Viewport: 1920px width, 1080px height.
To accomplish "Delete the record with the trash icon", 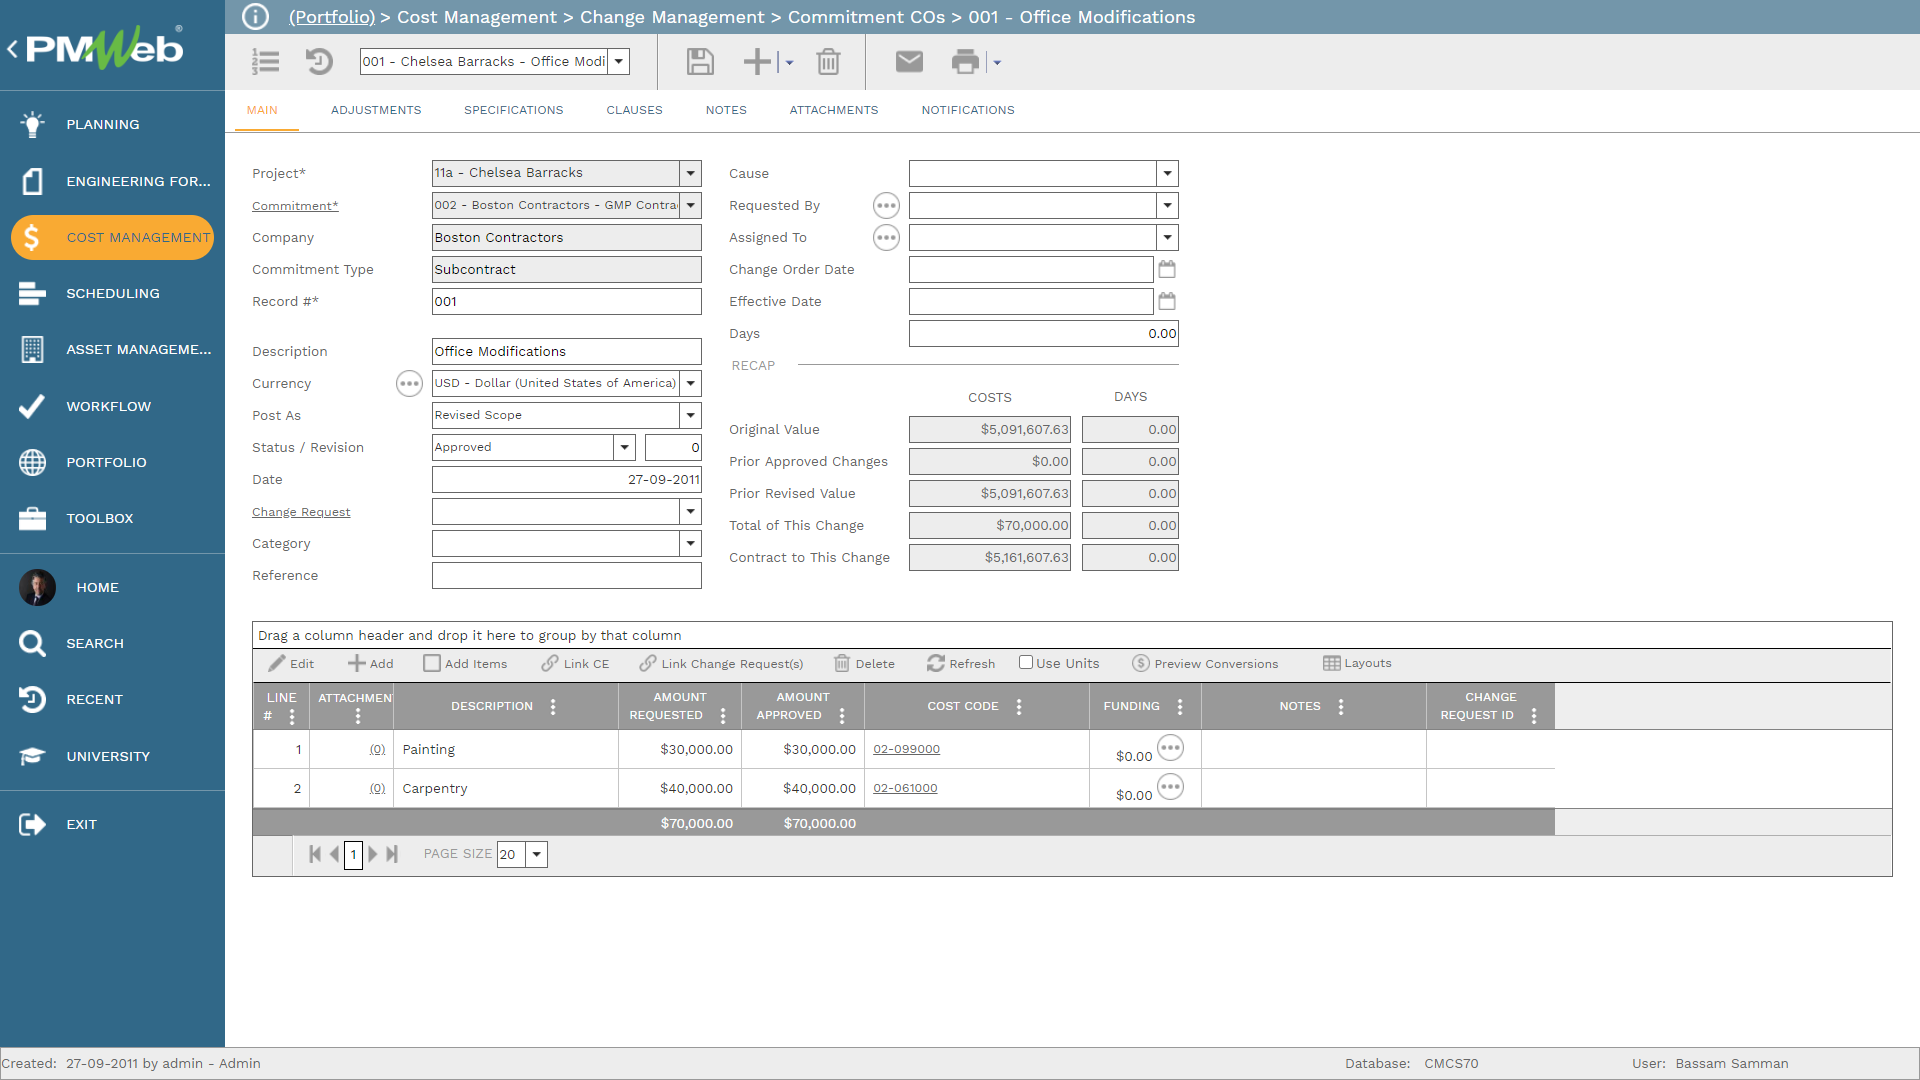I will click(x=828, y=62).
